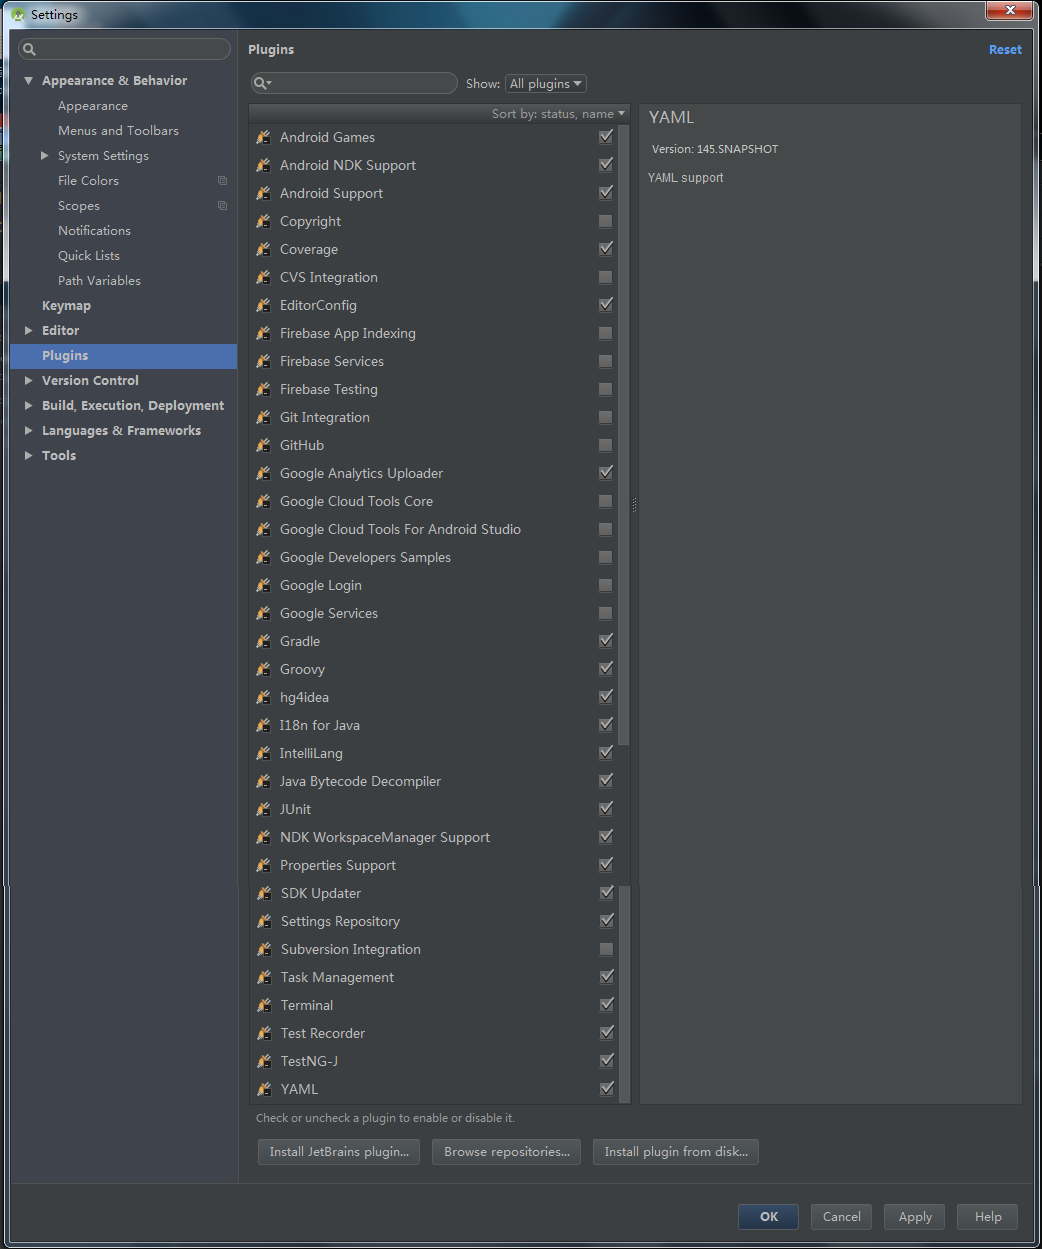Confirm settings with the OK button

coord(769,1217)
